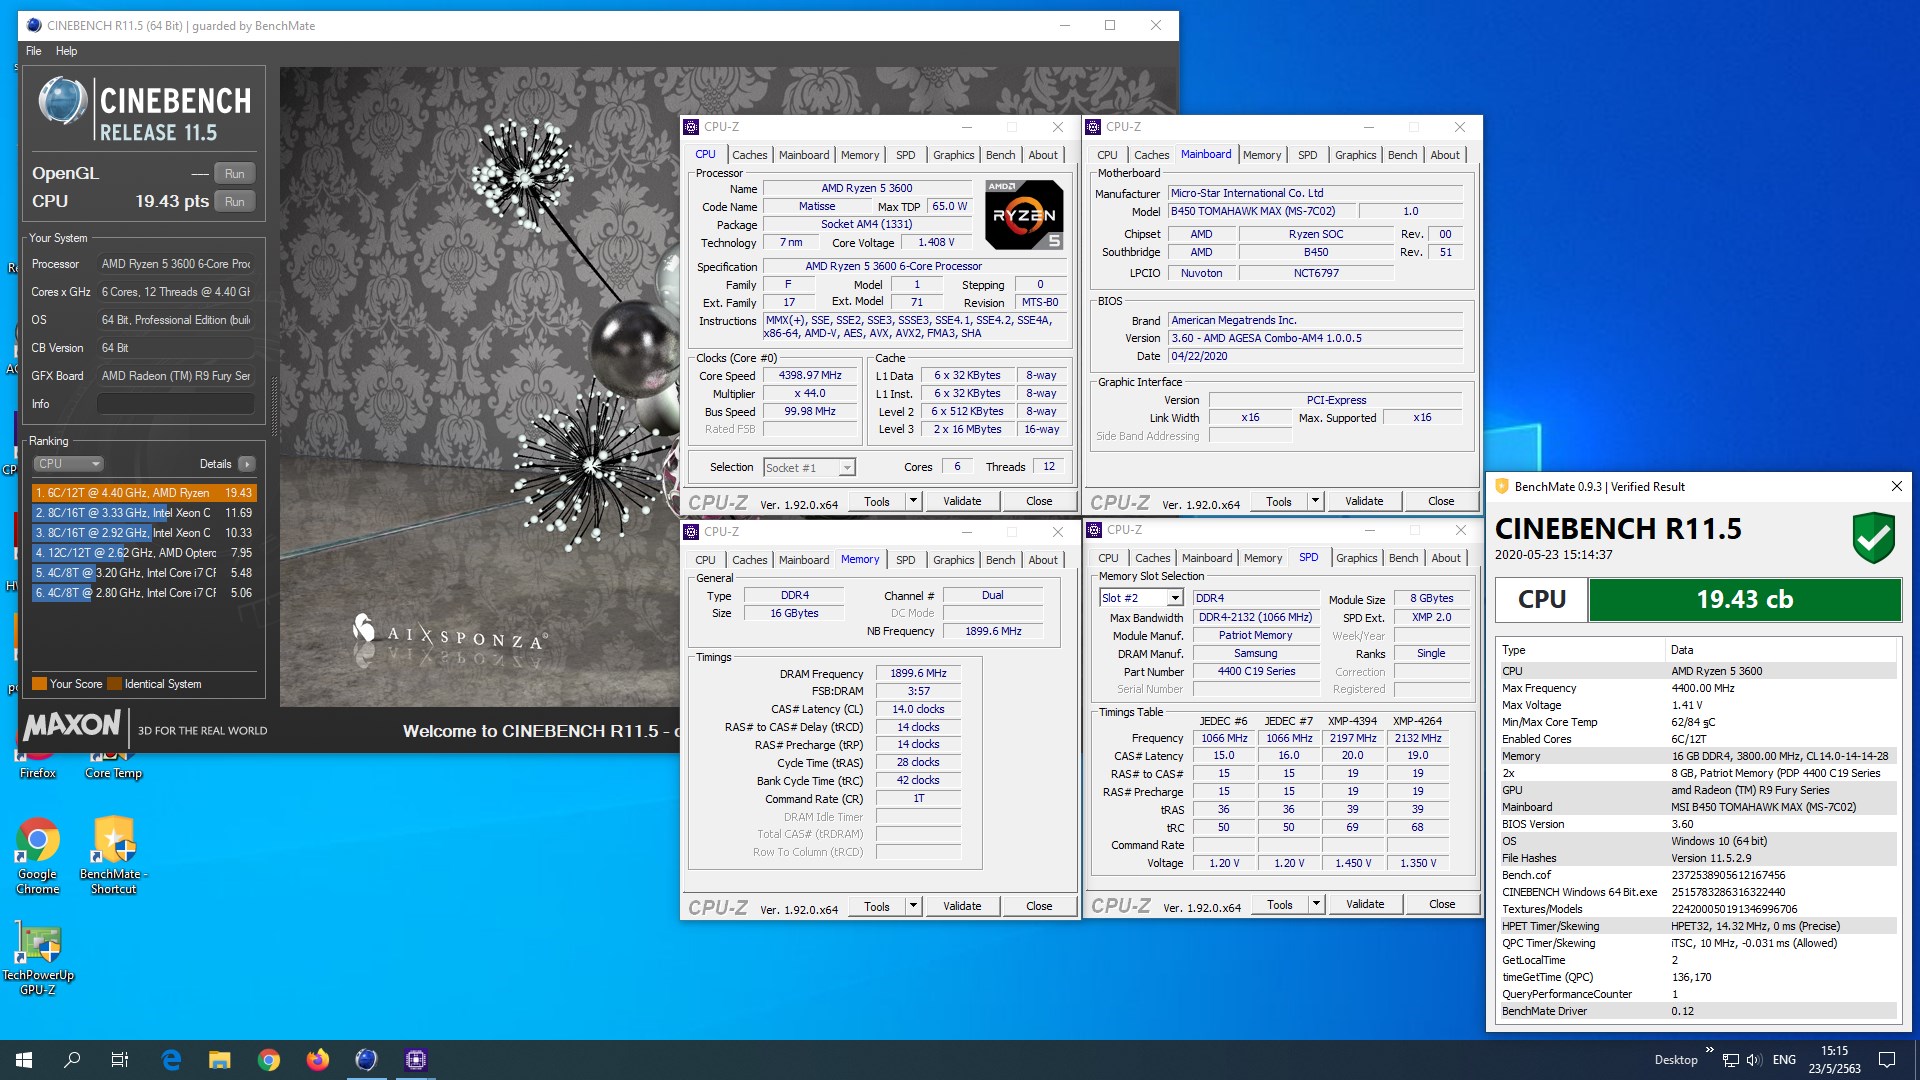Click the Info input field in Cinebench
The image size is (1920, 1080).
pos(175,404)
